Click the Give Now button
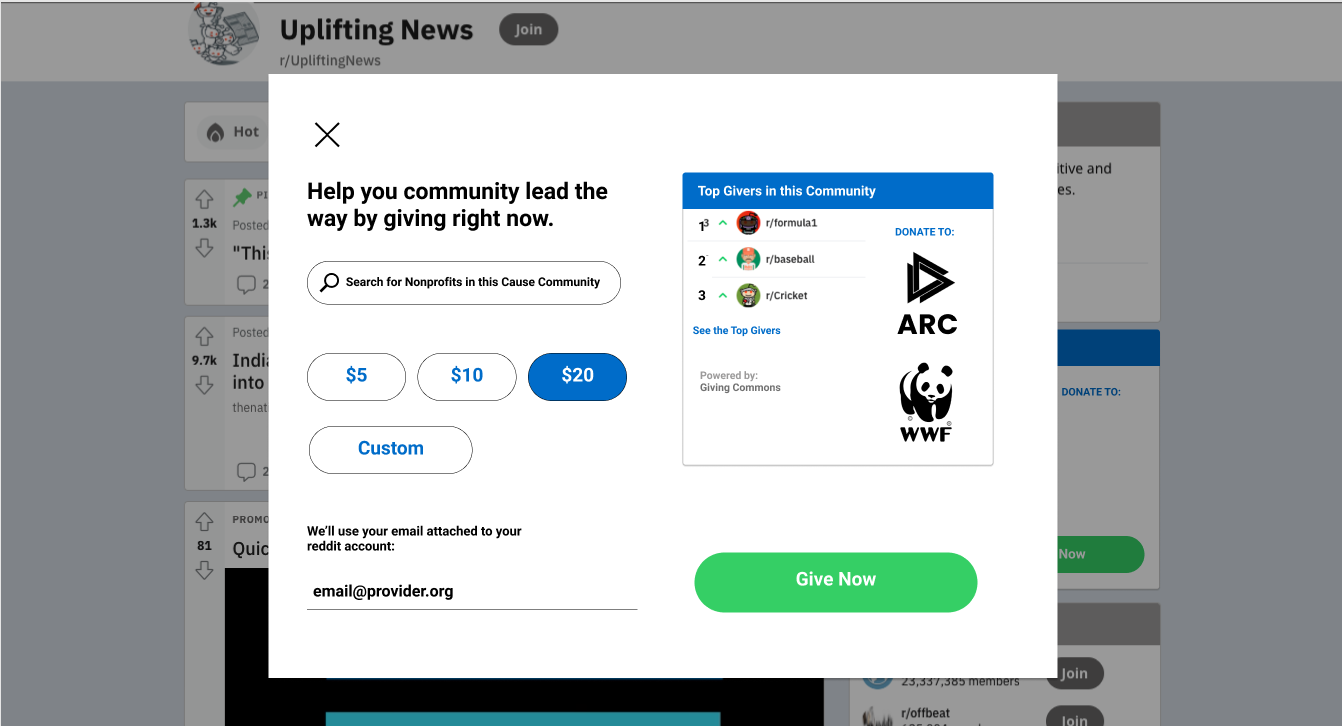 (x=835, y=582)
